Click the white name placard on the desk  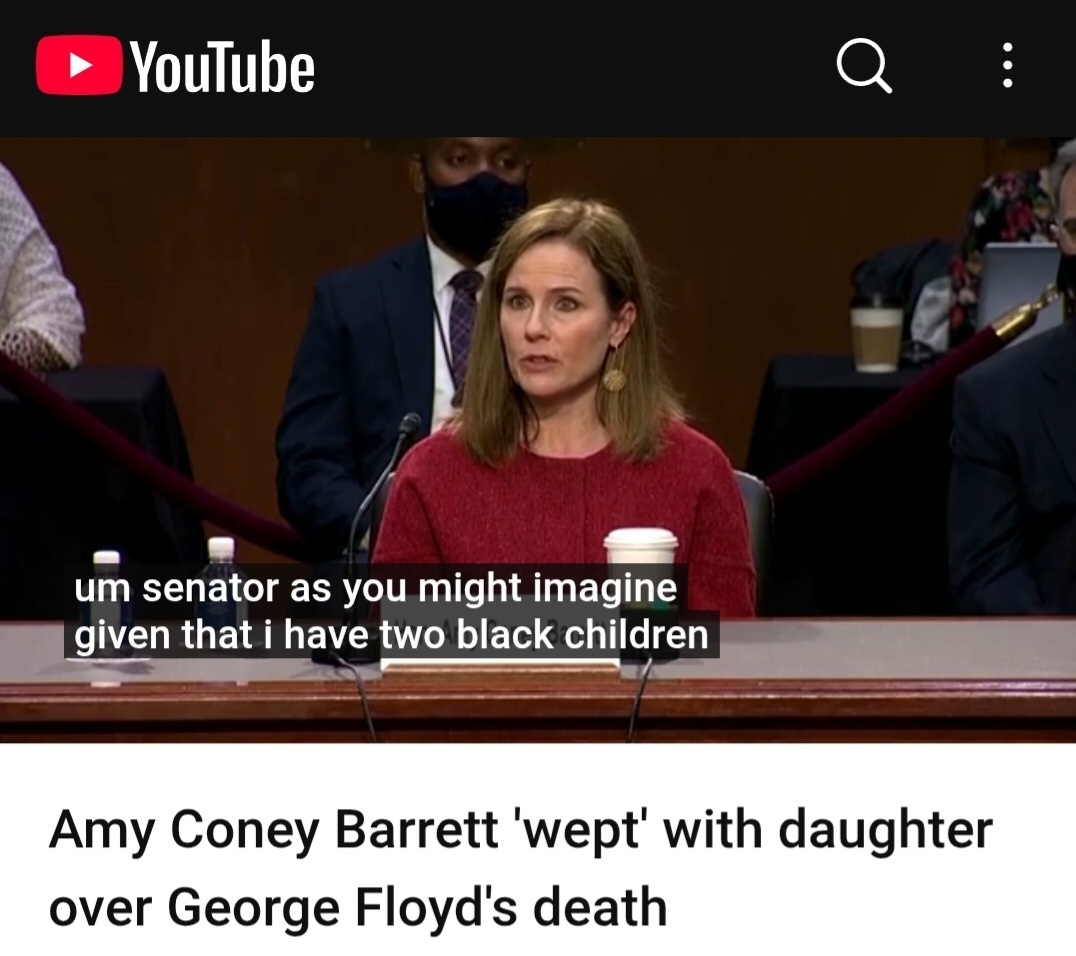(500, 666)
